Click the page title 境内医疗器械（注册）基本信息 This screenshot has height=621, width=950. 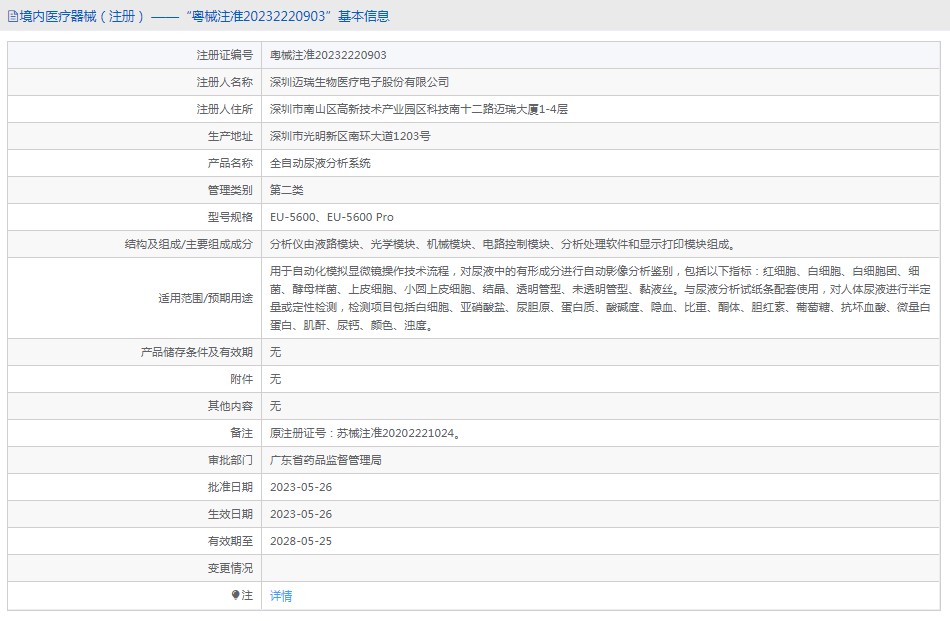tap(204, 16)
